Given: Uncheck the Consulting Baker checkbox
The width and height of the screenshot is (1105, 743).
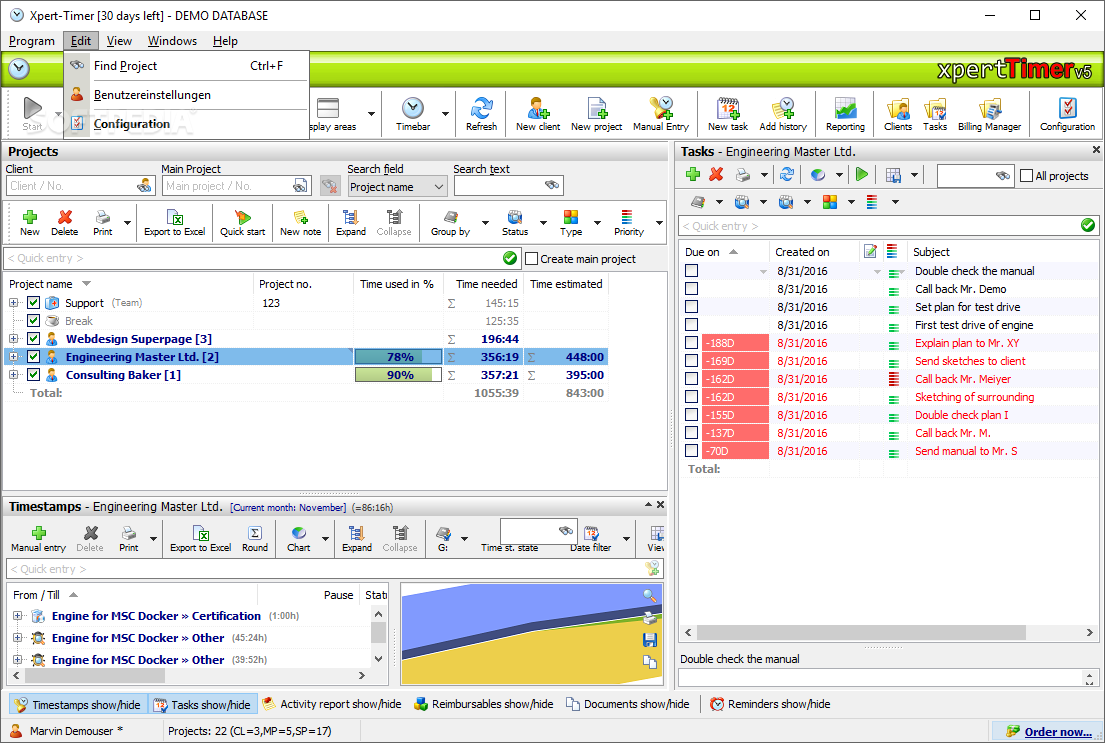Looking at the screenshot, I should pos(33,374).
